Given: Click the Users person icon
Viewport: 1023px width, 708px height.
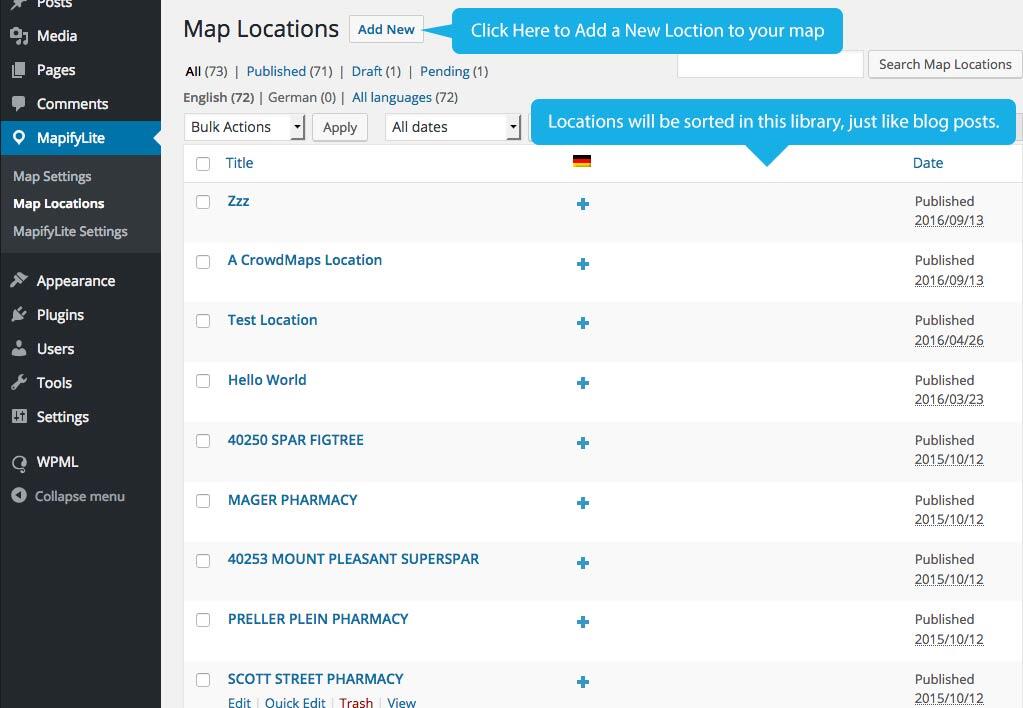Looking at the screenshot, I should click(x=18, y=349).
